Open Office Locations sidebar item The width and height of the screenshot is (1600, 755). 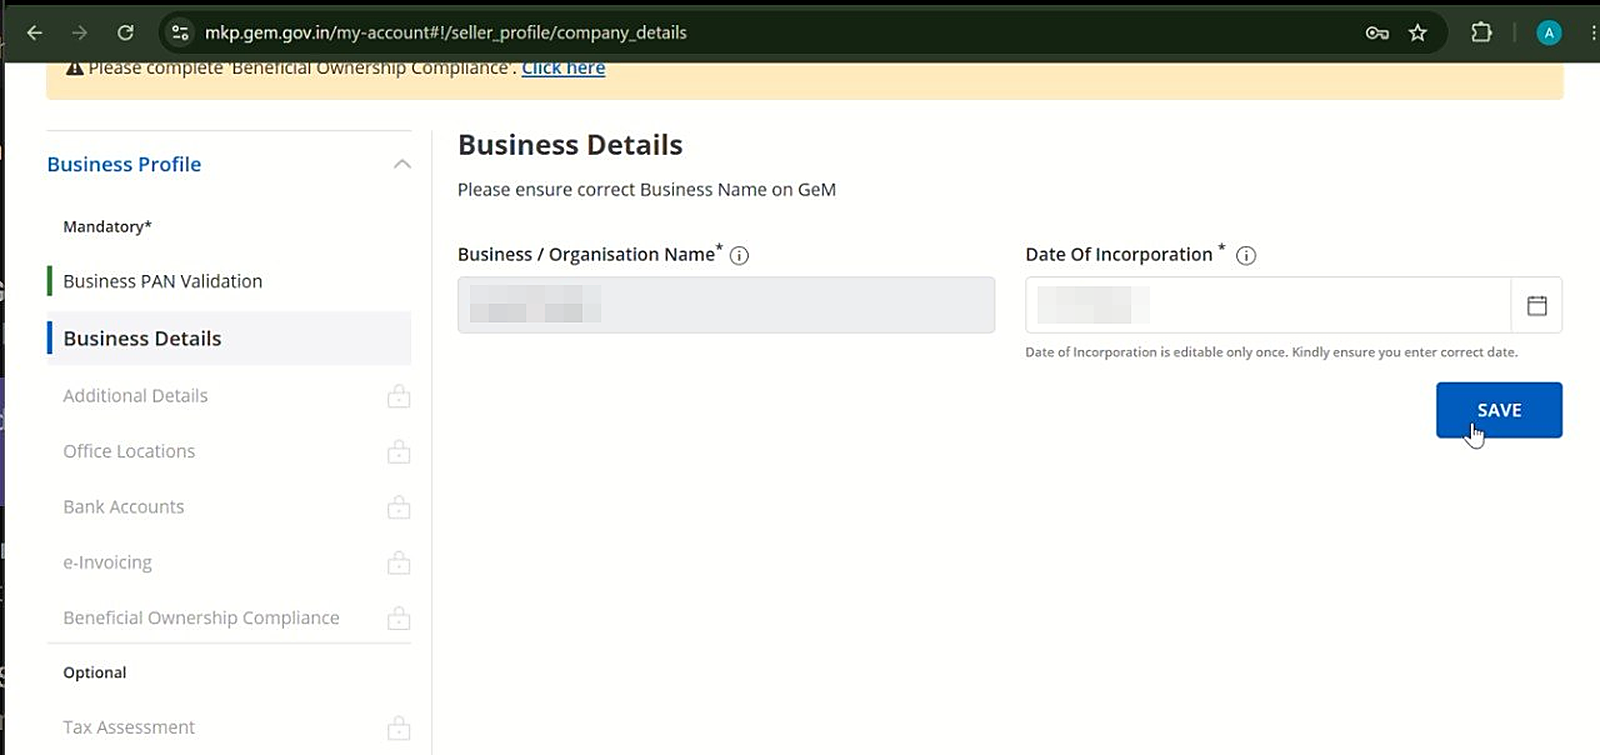pos(129,451)
